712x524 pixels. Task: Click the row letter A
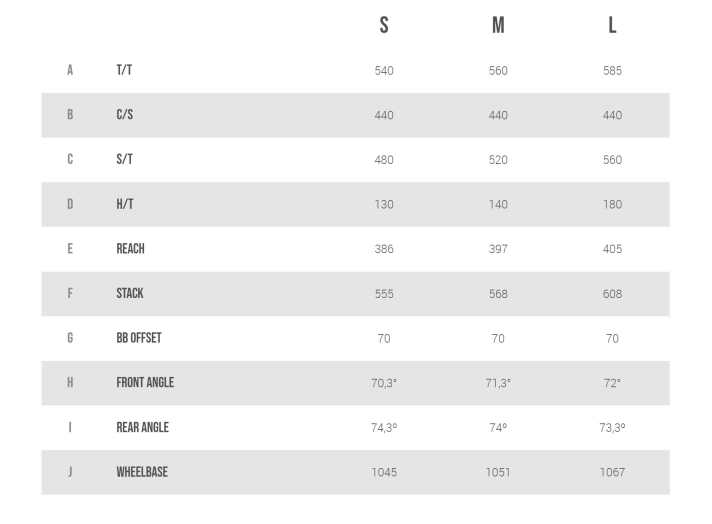coord(70,71)
